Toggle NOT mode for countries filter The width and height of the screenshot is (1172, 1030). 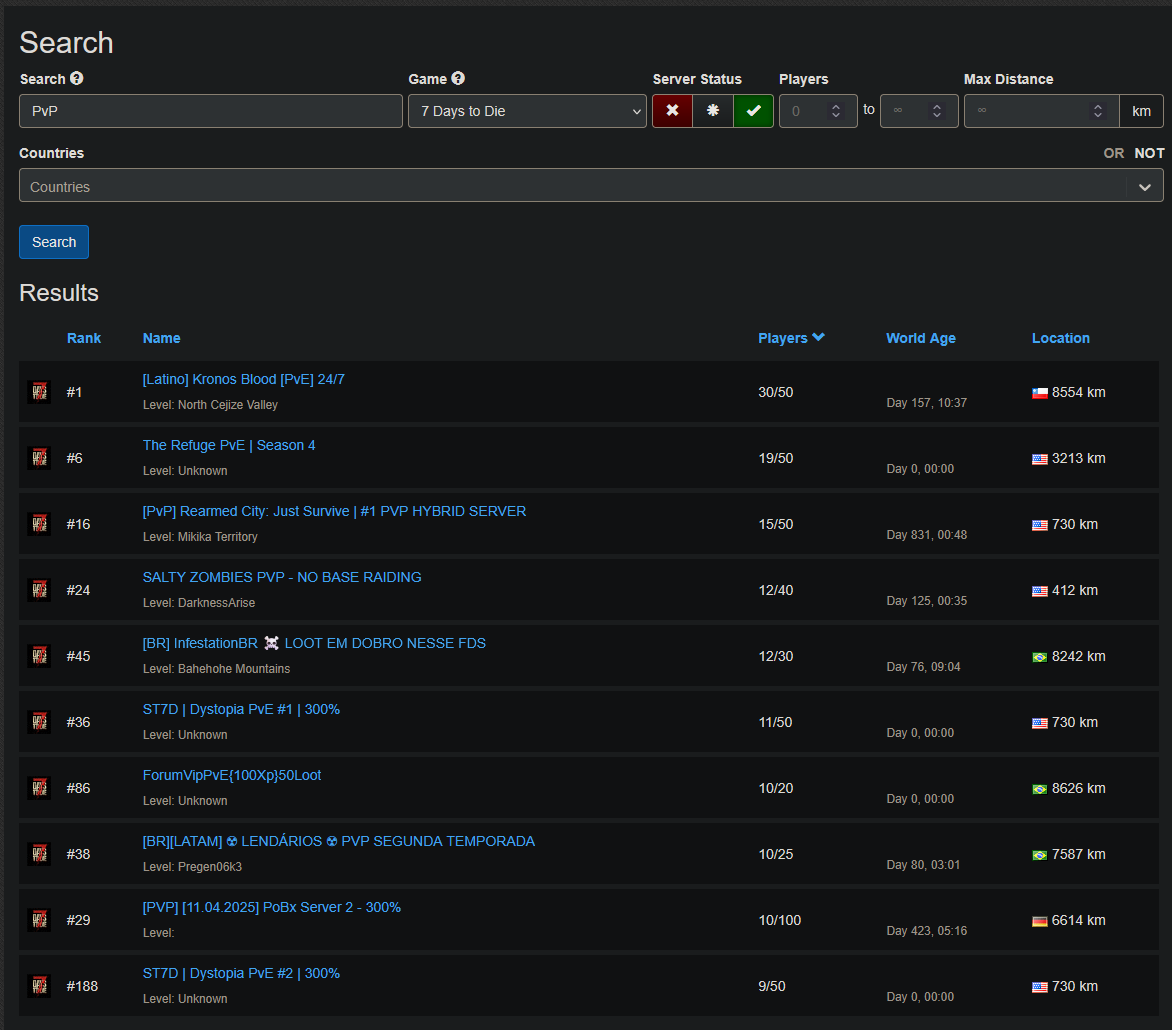[x=1149, y=153]
